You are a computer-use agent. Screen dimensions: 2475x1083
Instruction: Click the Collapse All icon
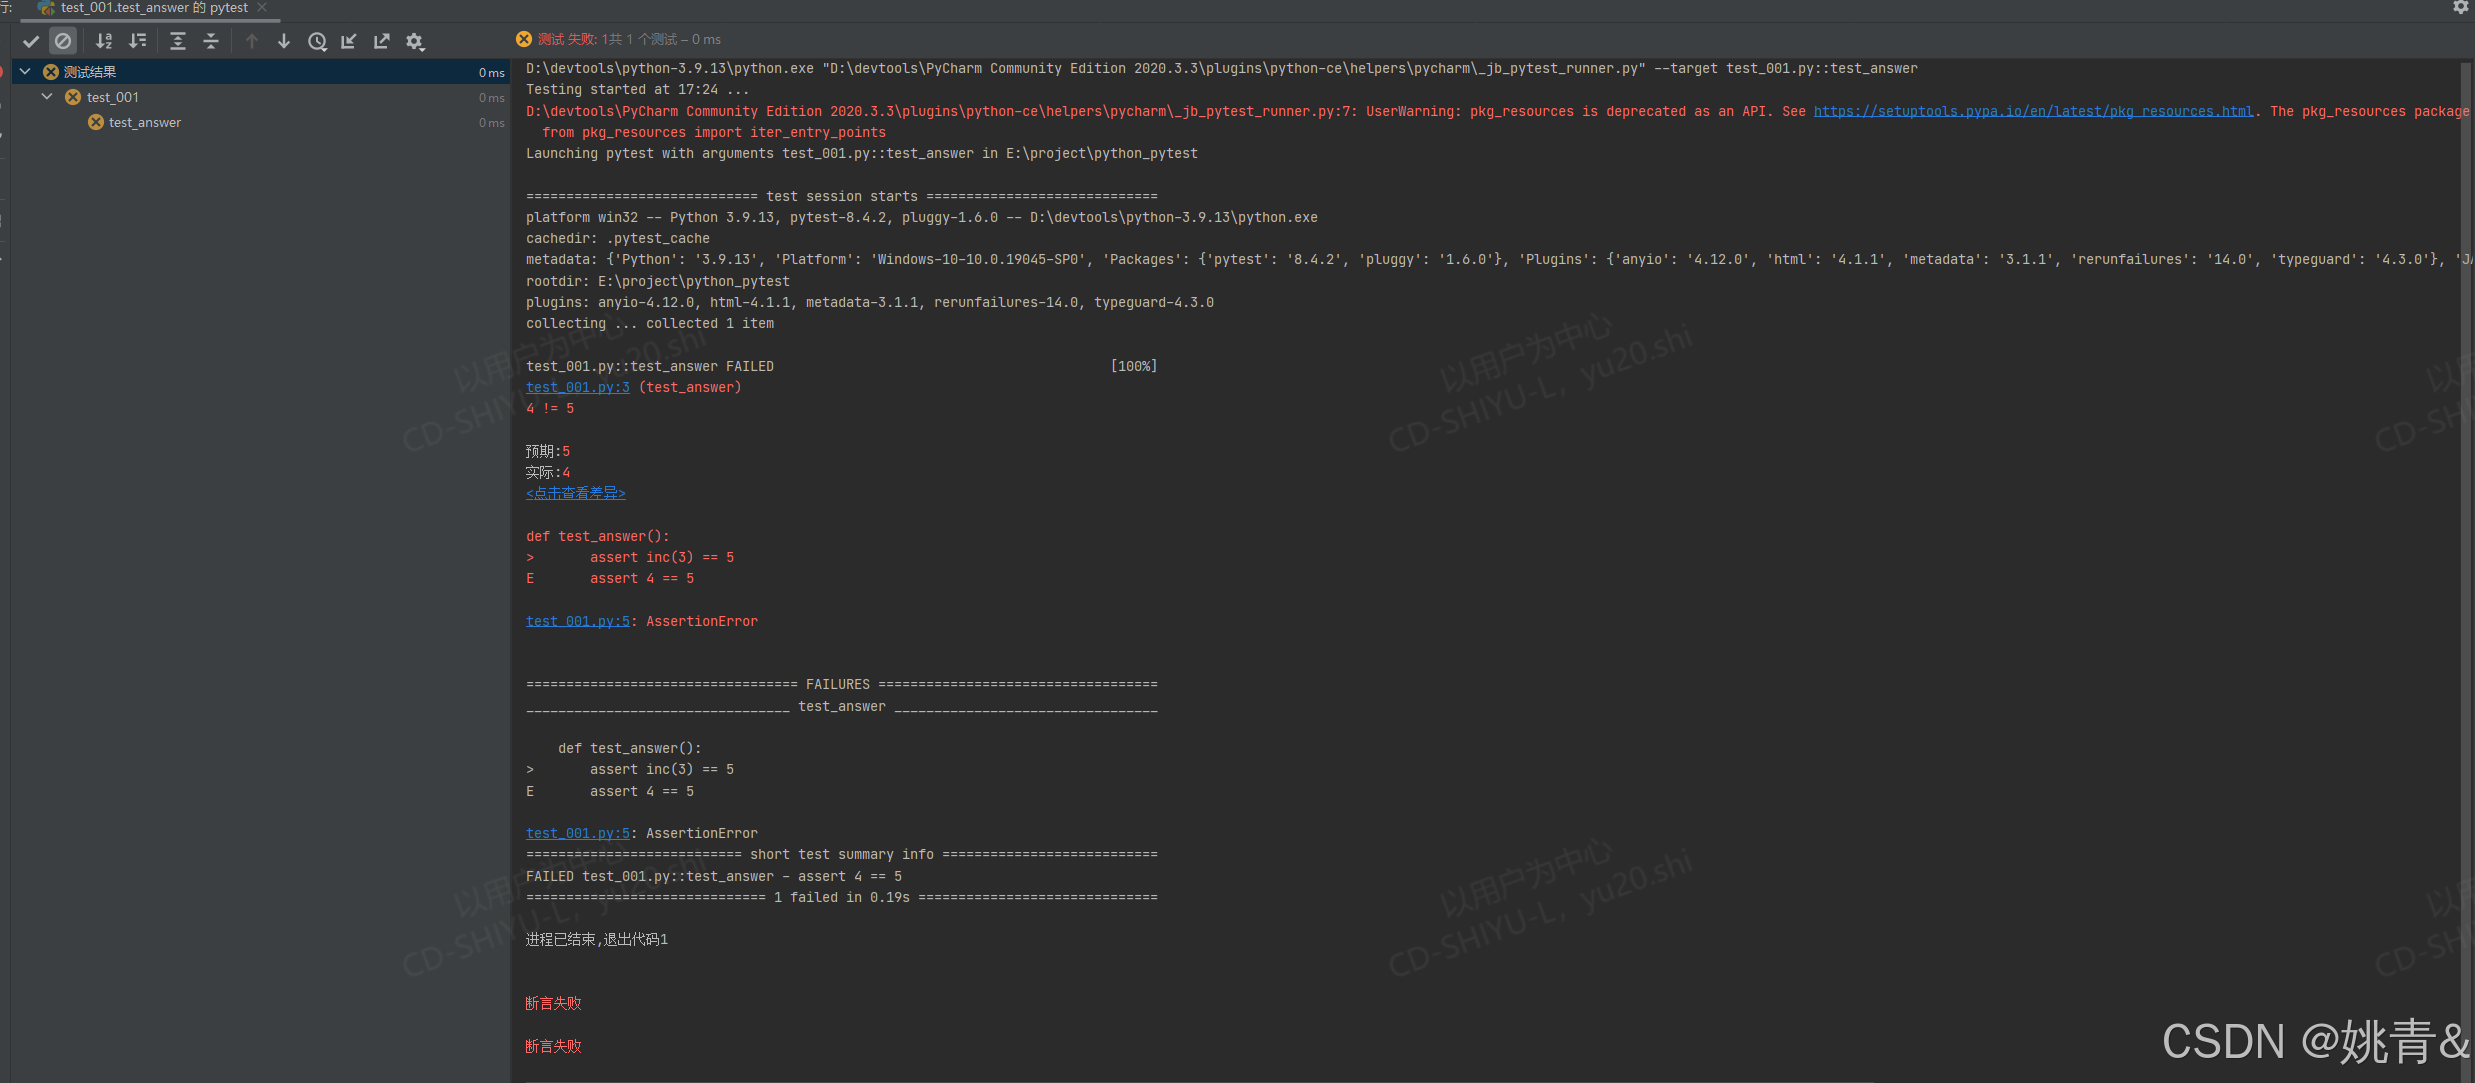[211, 41]
